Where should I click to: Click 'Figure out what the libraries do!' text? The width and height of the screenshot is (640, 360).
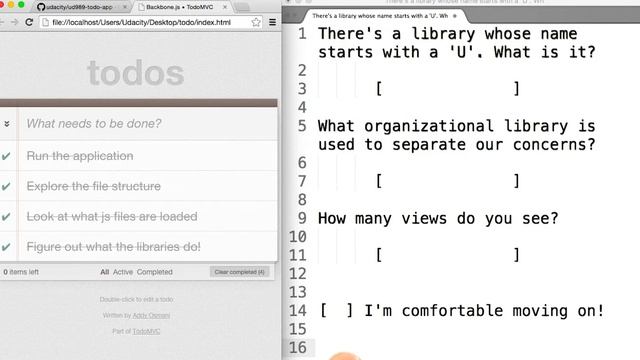coord(113,247)
